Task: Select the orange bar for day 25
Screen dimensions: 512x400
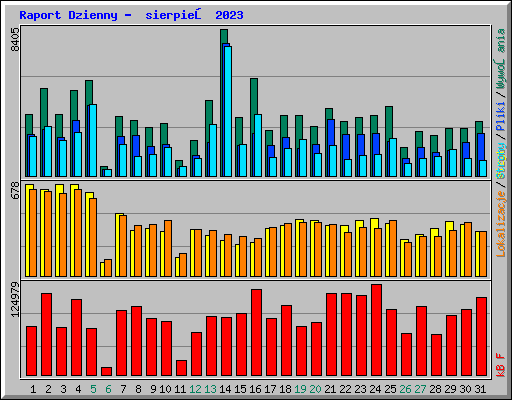Action: coord(393,248)
